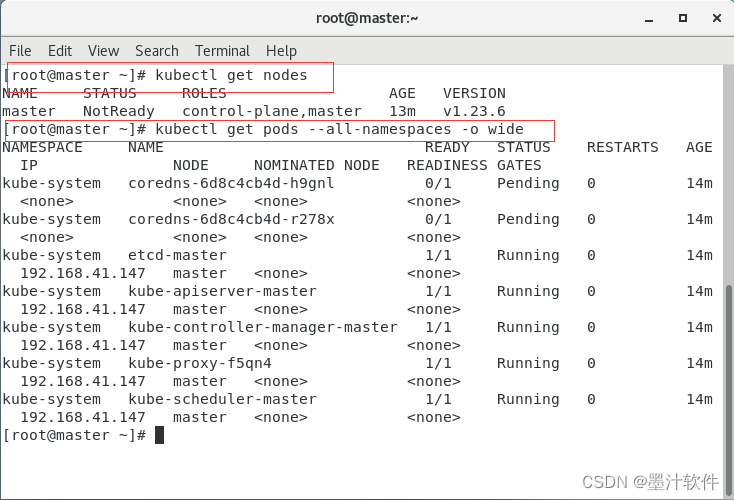Click the READINESS GATES column header
Image resolution: width=734 pixels, height=500 pixels.
coord(474,165)
